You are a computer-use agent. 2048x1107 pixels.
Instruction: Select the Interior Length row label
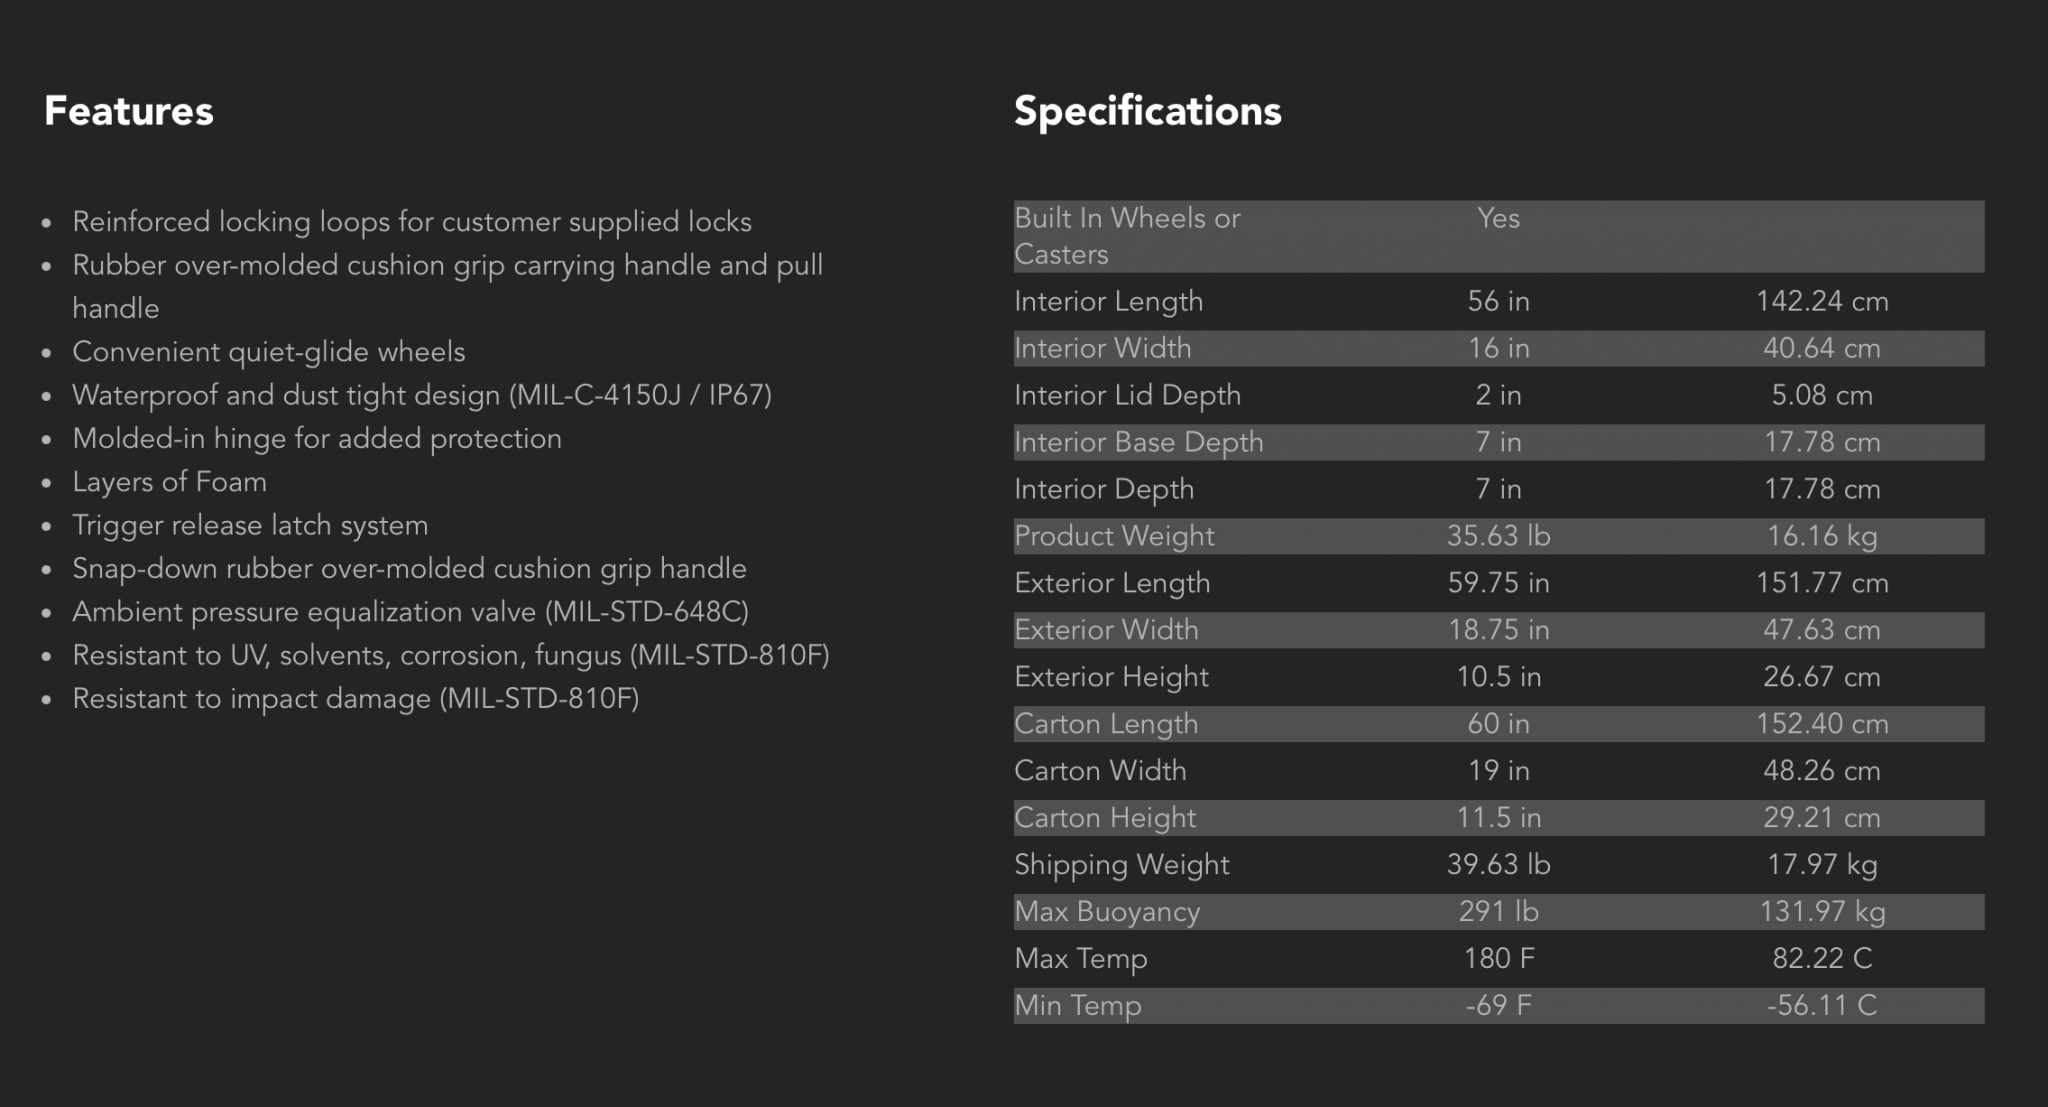[1108, 301]
